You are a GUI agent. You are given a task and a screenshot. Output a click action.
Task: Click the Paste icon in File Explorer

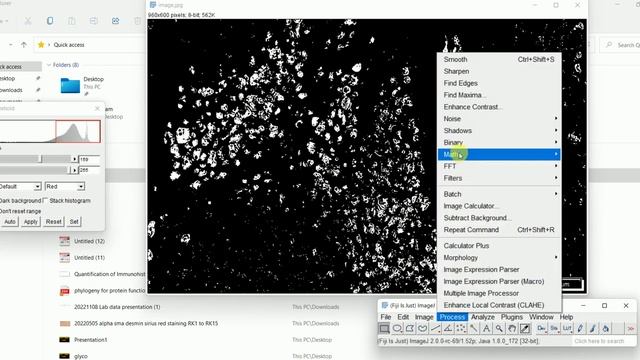(71, 21)
